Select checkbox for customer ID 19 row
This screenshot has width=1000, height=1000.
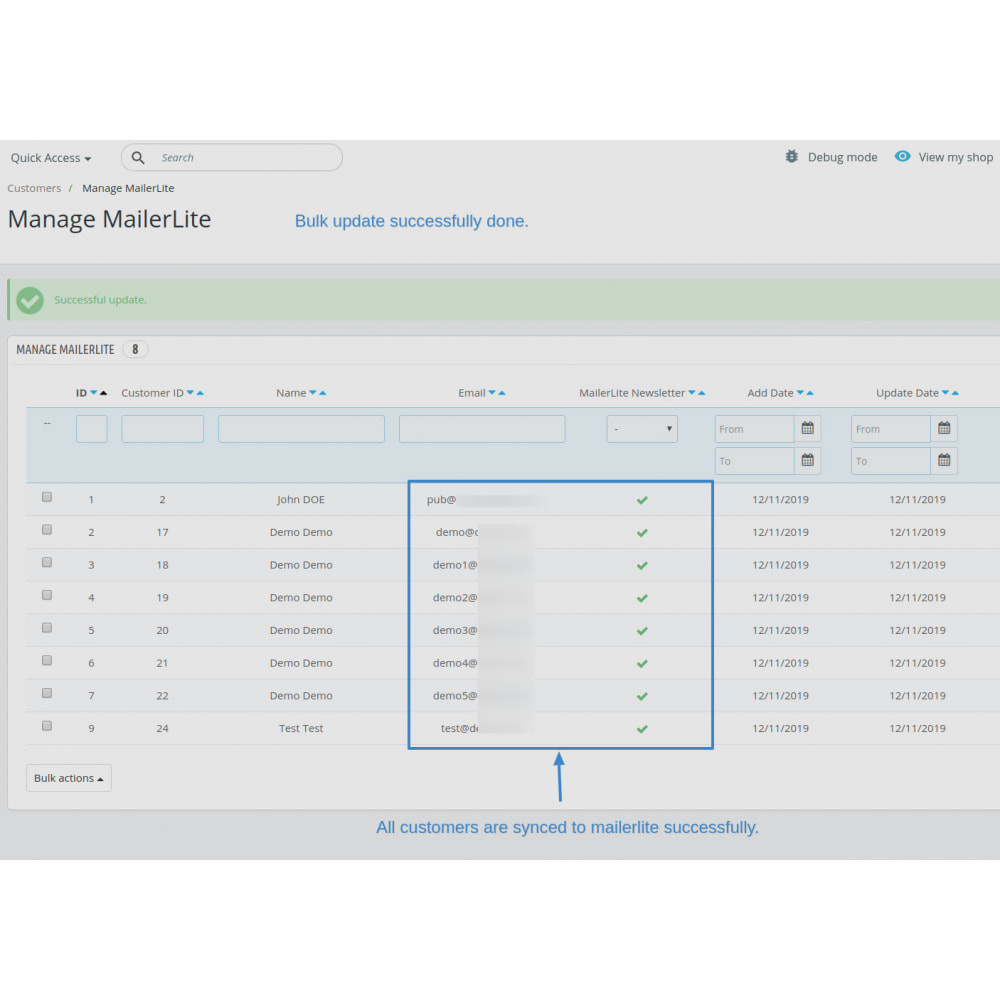[x=47, y=595]
